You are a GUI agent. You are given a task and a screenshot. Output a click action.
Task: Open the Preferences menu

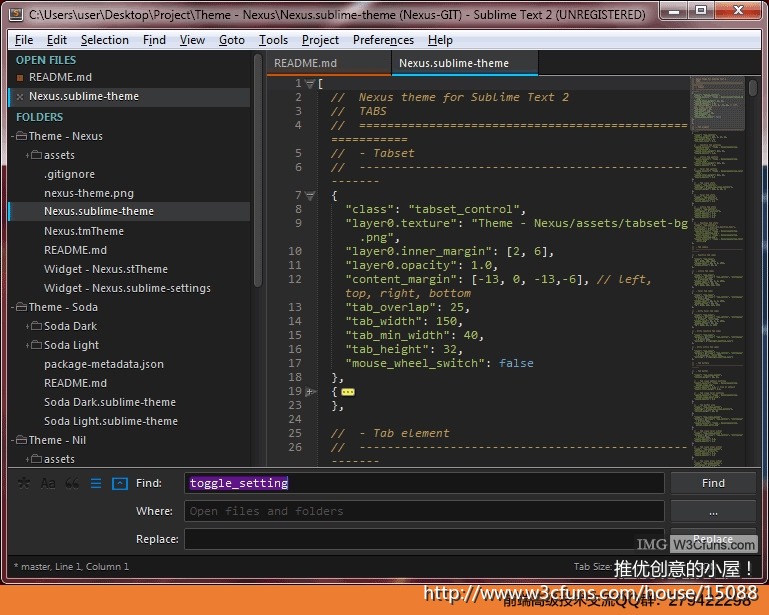coord(383,40)
